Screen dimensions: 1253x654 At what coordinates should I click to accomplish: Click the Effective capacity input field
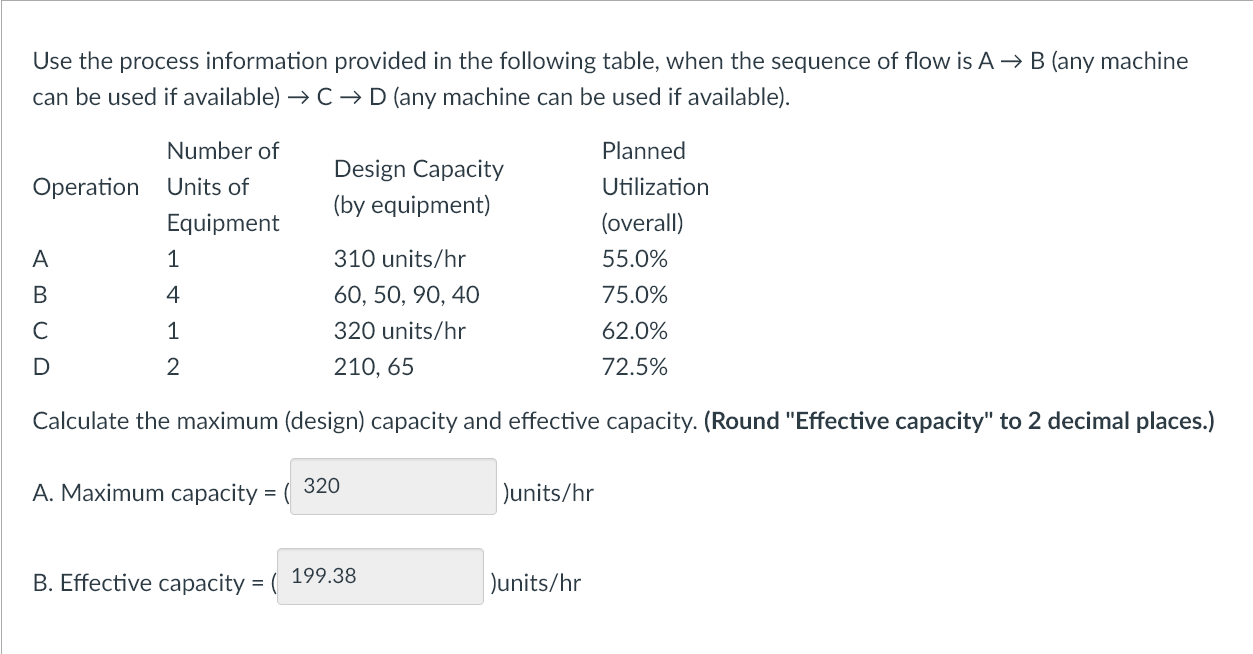click(x=379, y=576)
